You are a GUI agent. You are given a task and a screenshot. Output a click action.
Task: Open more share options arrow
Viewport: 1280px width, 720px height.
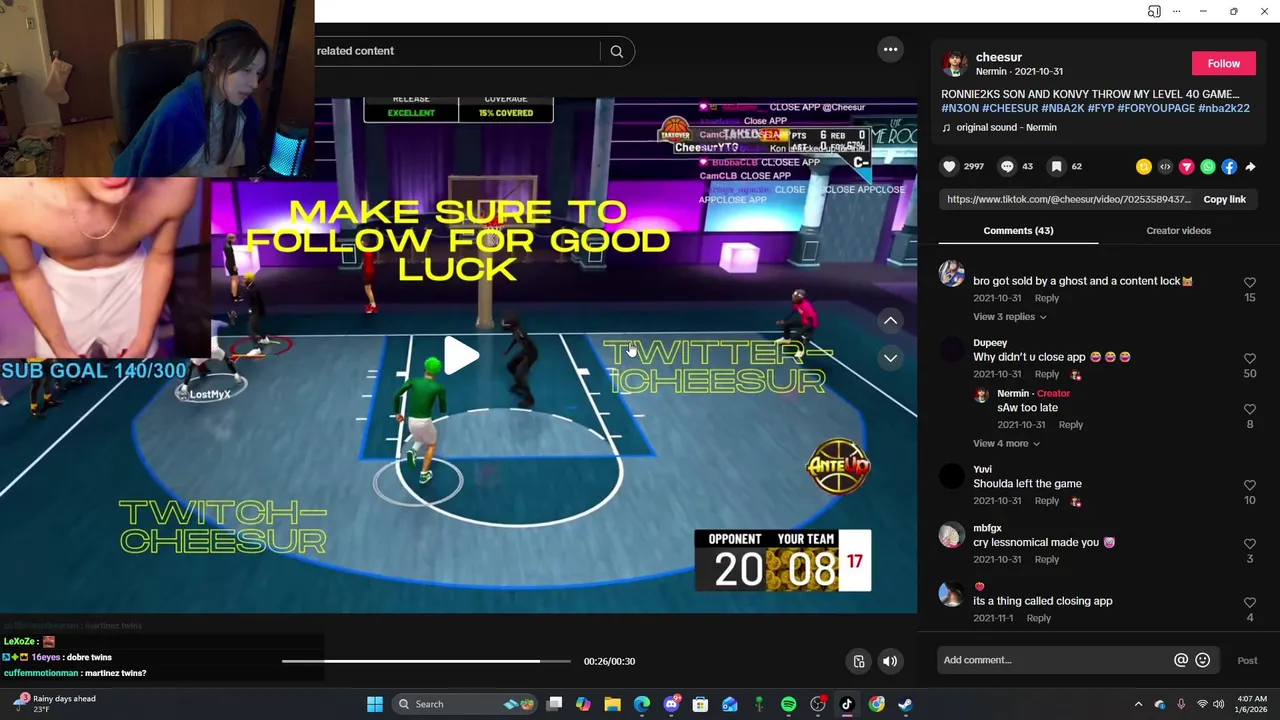click(x=1250, y=167)
